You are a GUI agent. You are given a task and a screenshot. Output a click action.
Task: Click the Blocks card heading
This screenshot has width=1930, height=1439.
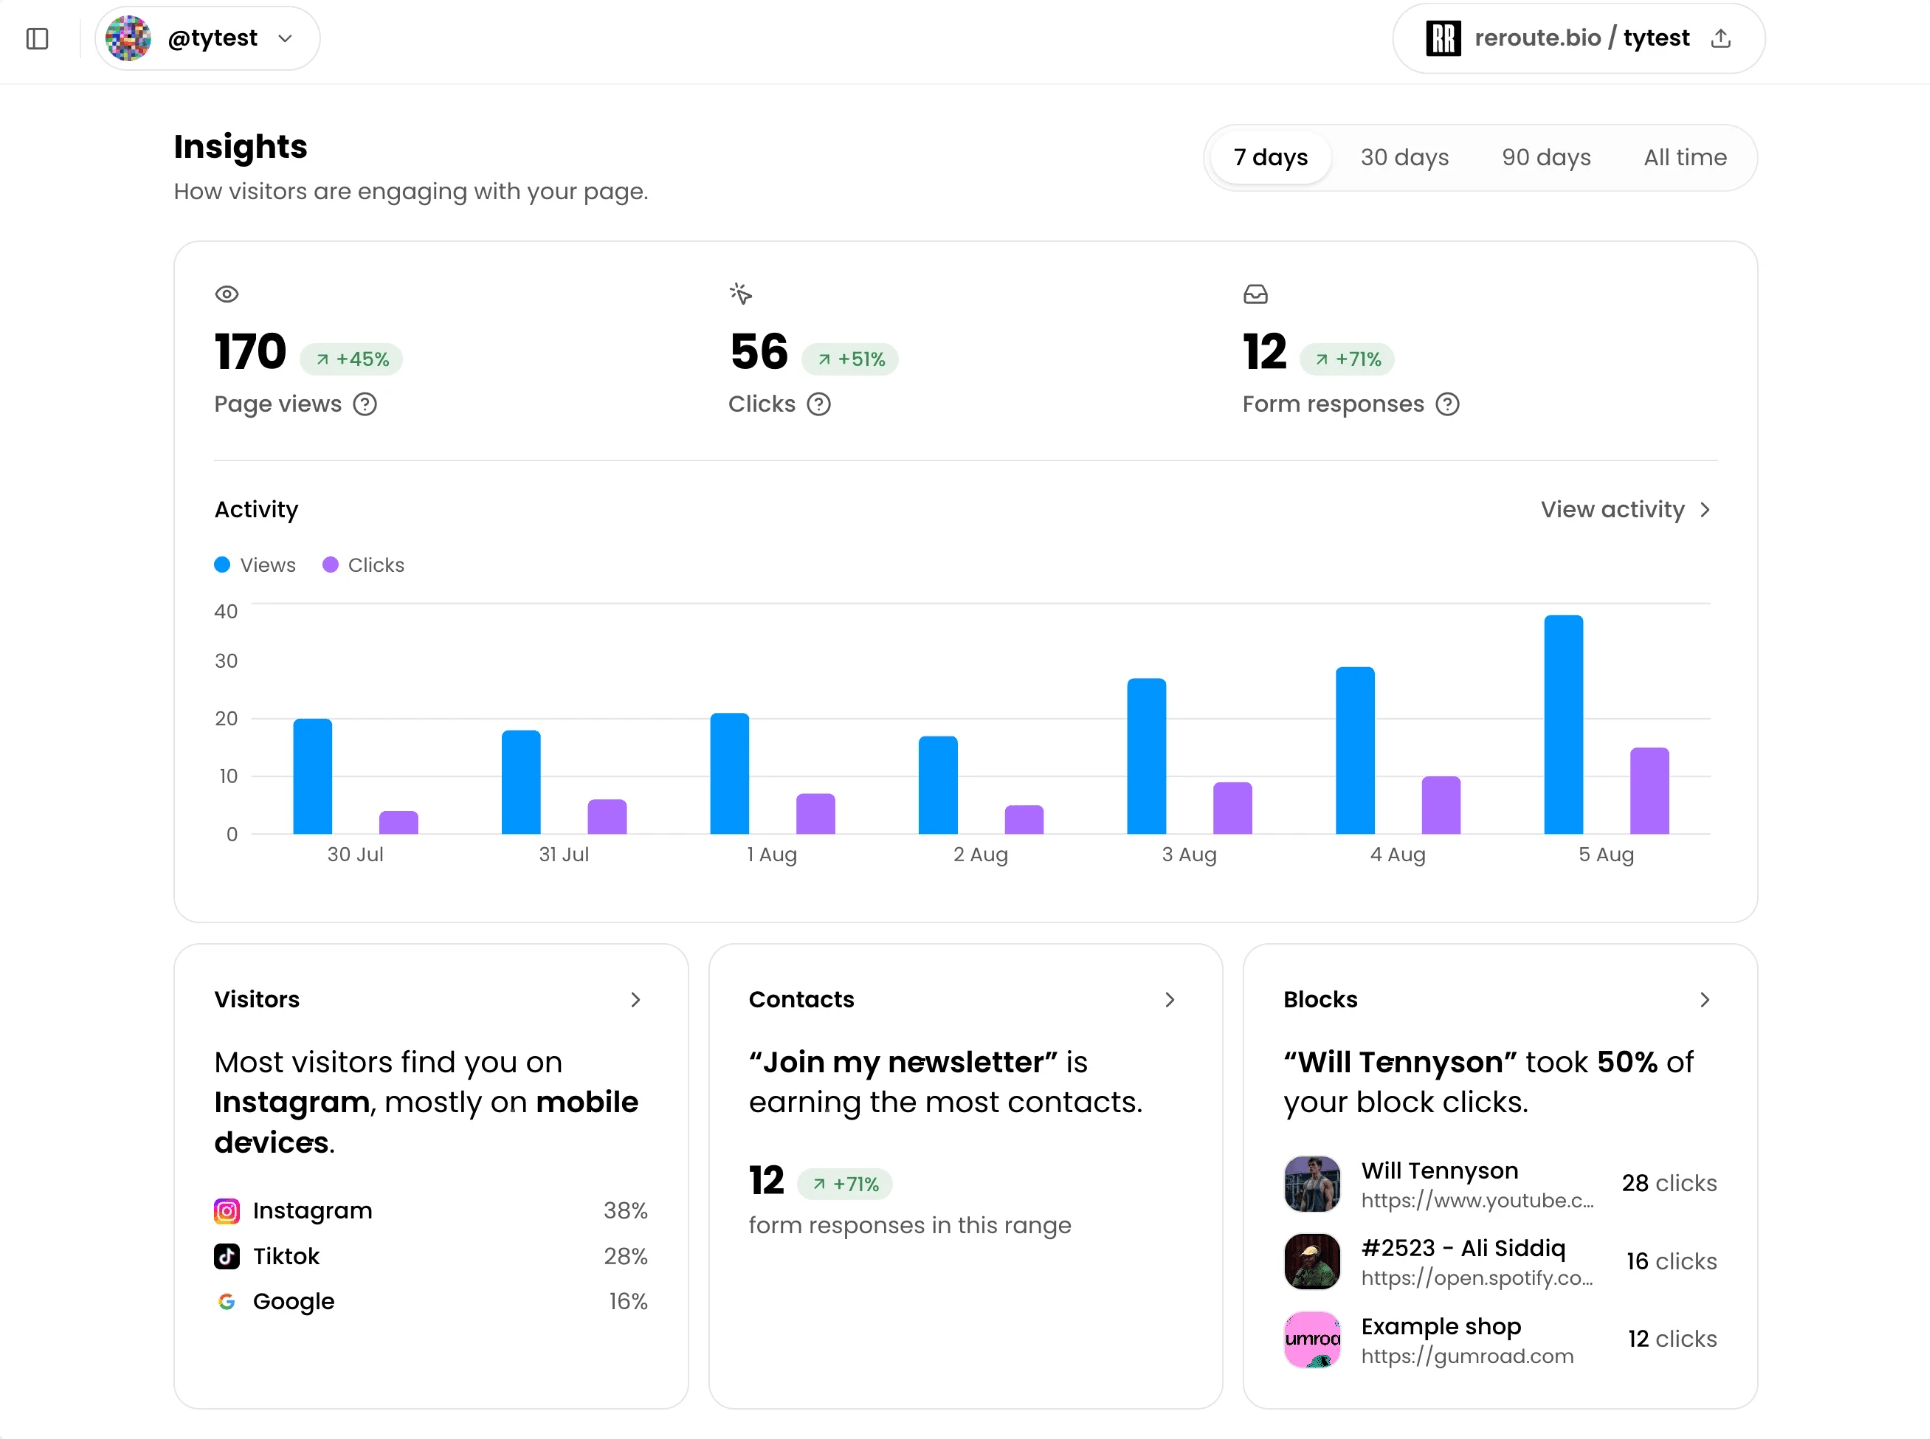(1320, 1000)
